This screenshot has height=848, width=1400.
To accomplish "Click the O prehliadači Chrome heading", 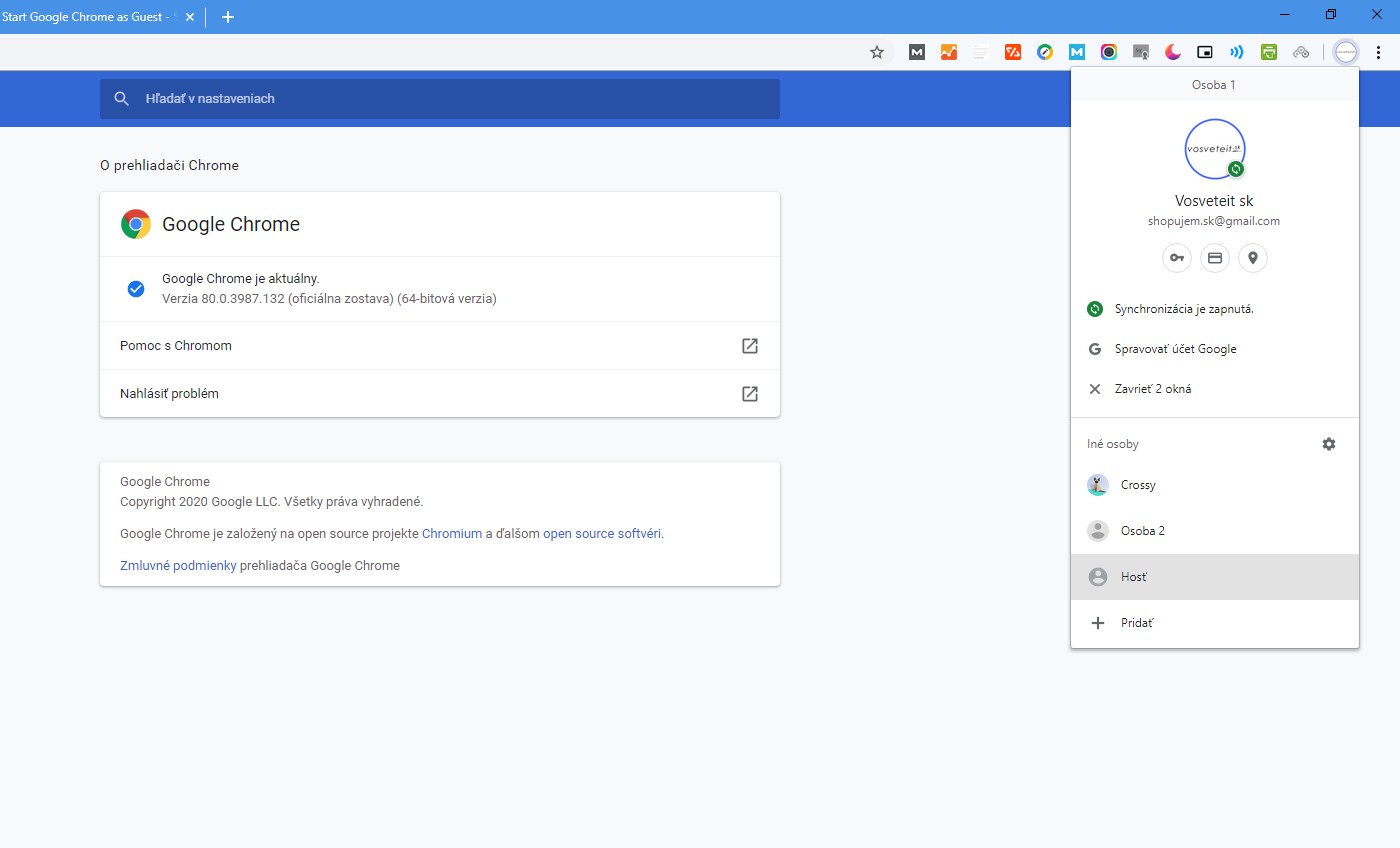I will (x=169, y=166).
